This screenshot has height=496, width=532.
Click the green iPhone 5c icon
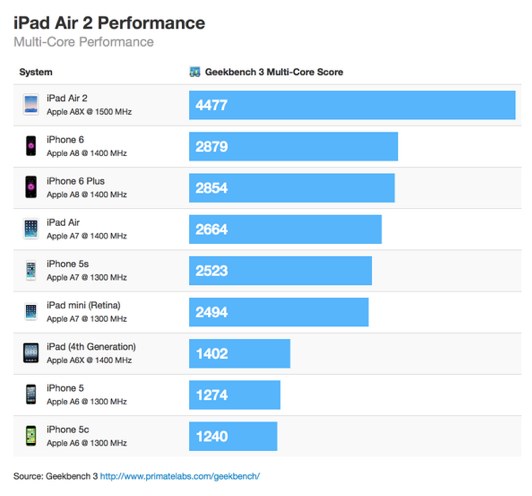[31, 436]
